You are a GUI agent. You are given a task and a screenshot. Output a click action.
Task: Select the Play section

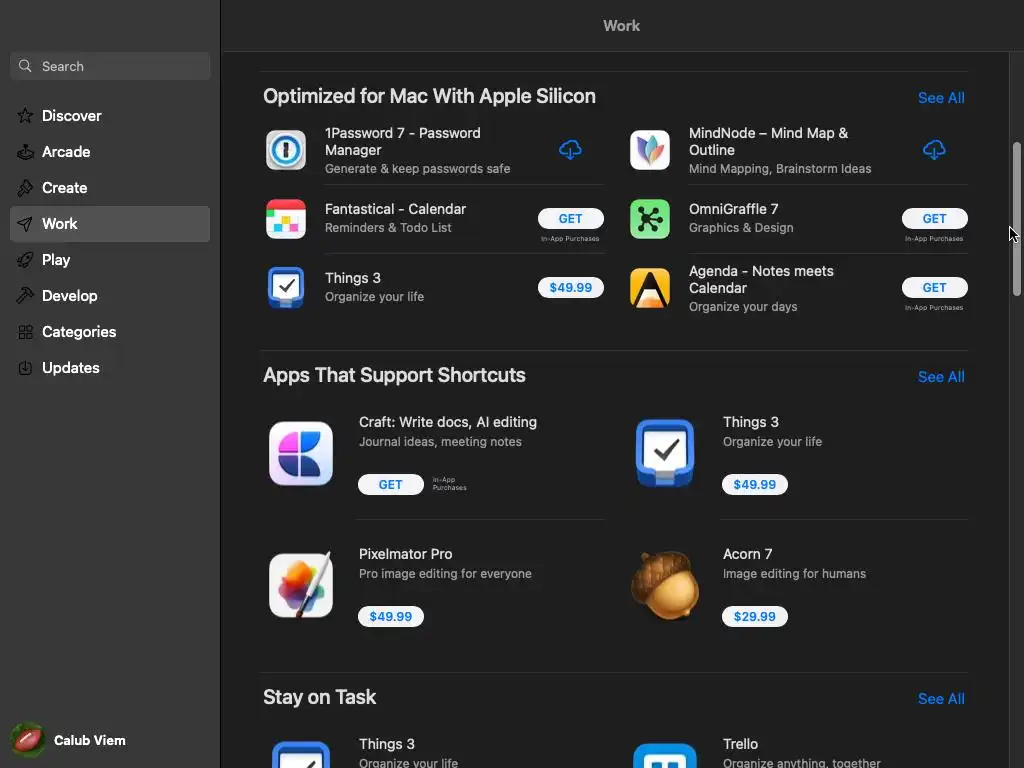(x=110, y=260)
